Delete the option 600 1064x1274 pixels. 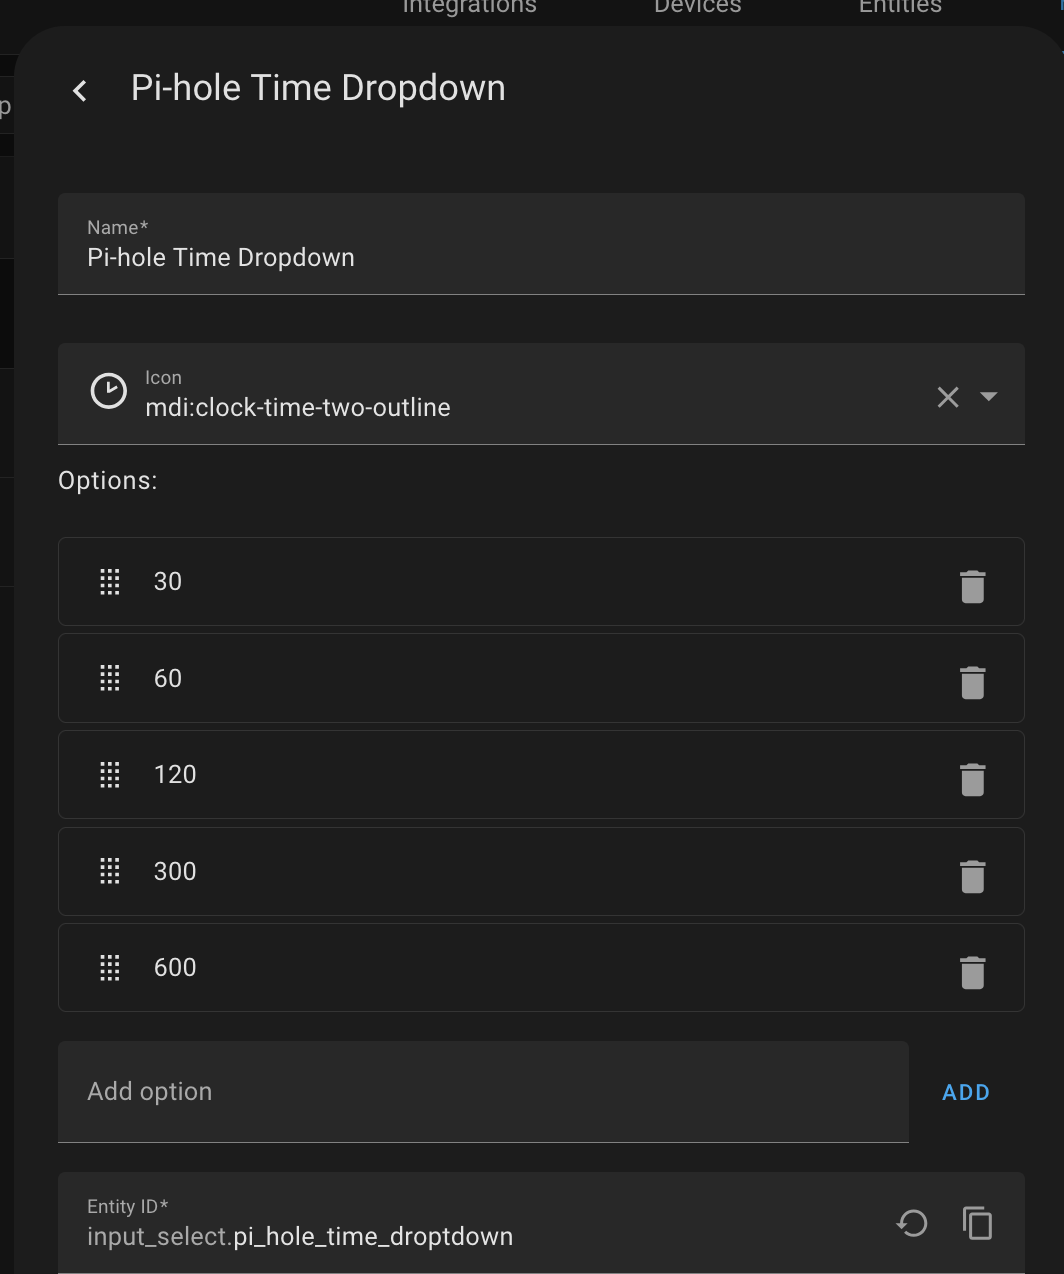pyautogui.click(x=973, y=972)
